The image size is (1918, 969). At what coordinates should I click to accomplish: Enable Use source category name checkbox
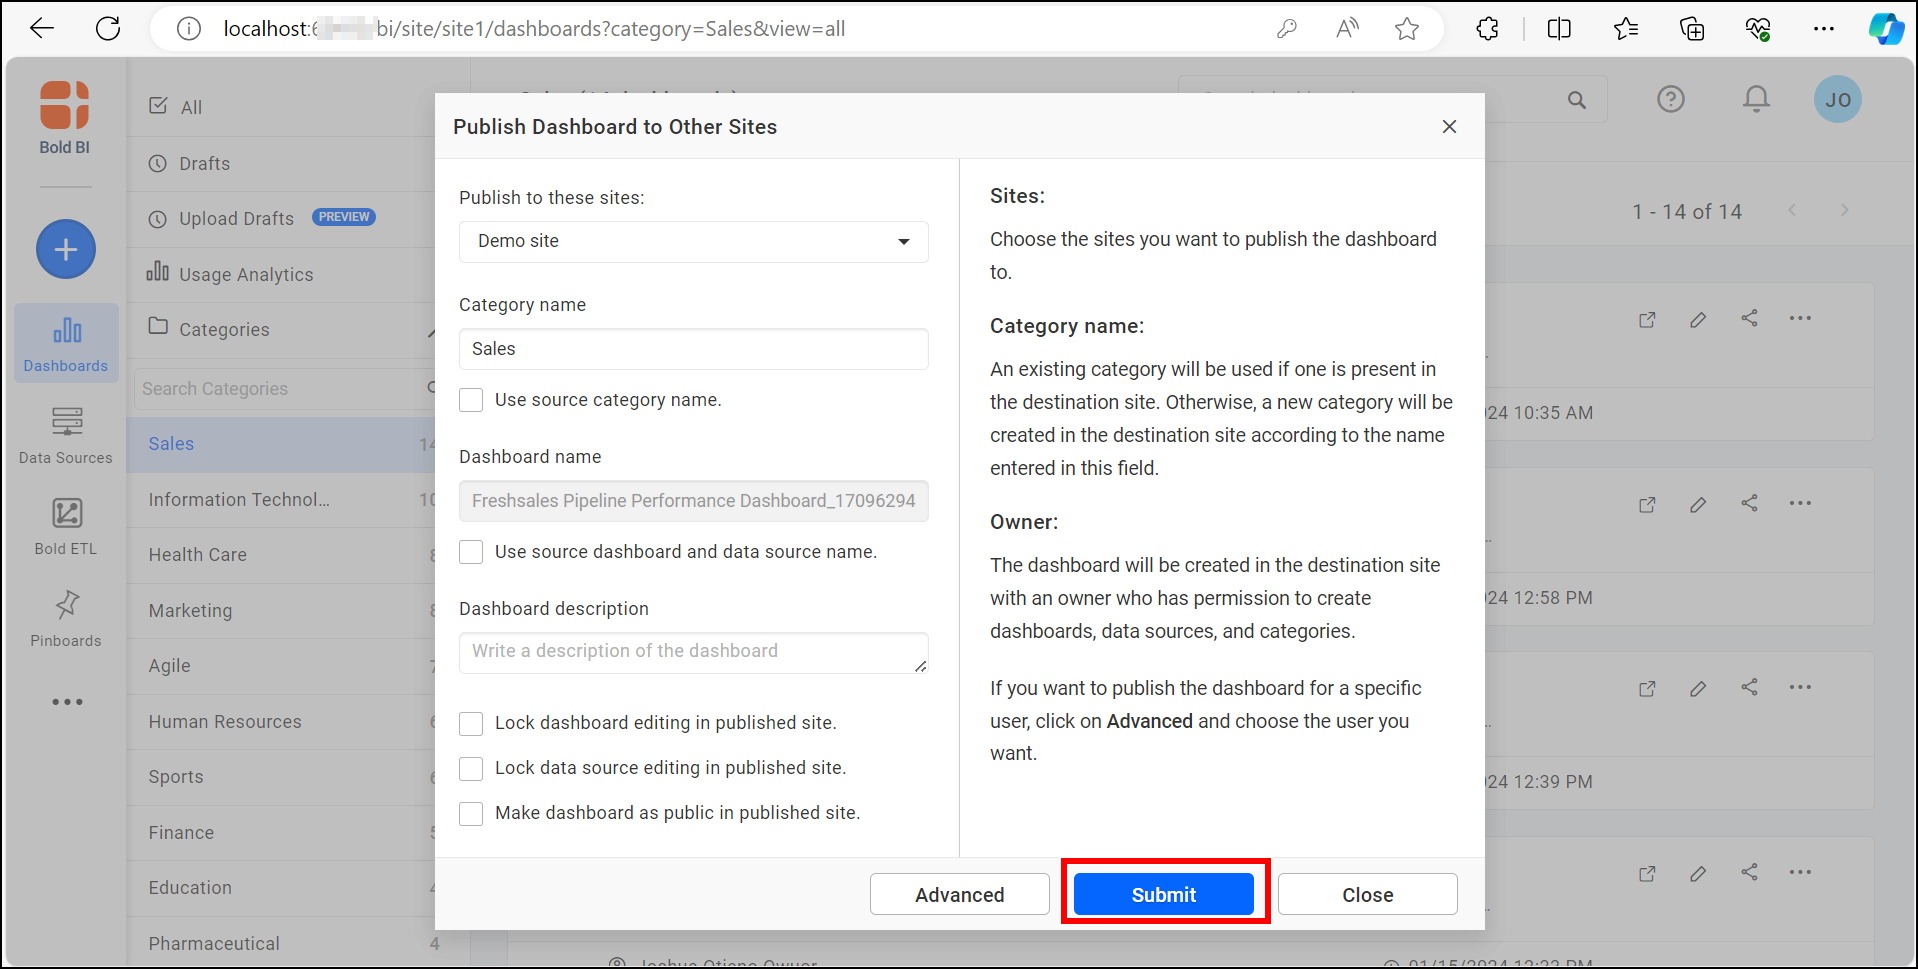pyautogui.click(x=471, y=400)
